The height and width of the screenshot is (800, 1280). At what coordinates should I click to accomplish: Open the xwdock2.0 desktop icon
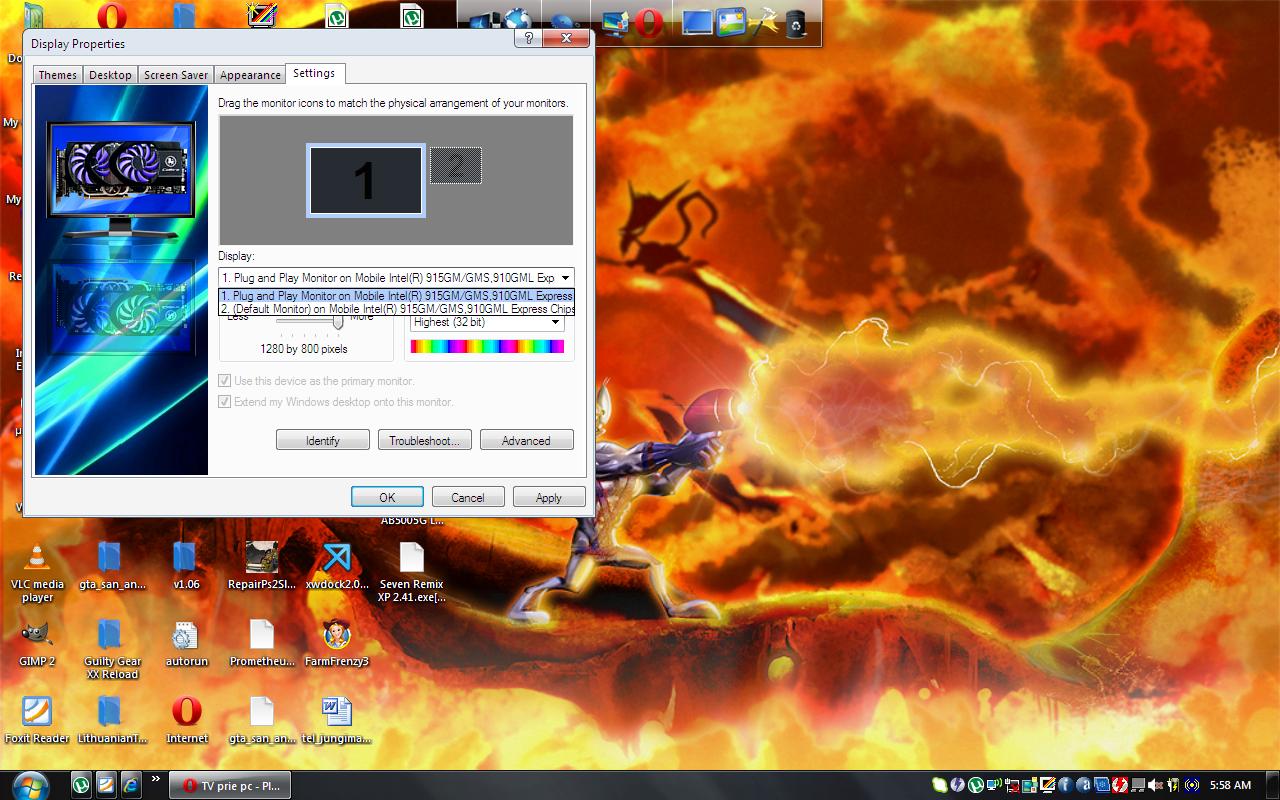click(x=337, y=565)
